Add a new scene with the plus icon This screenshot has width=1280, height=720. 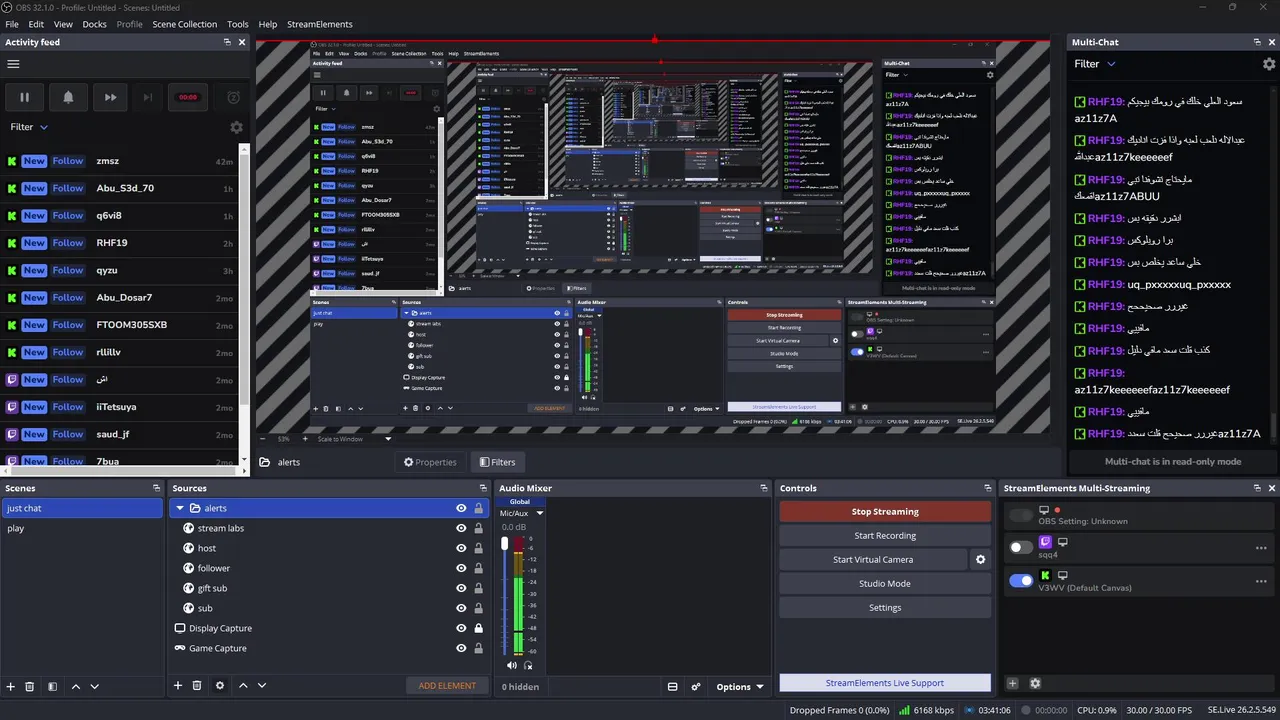click(x=11, y=686)
